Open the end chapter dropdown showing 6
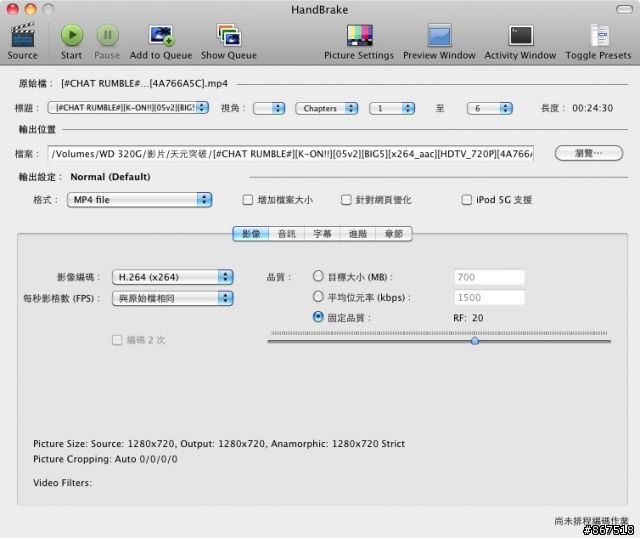The width and height of the screenshot is (640, 538). tap(489, 108)
